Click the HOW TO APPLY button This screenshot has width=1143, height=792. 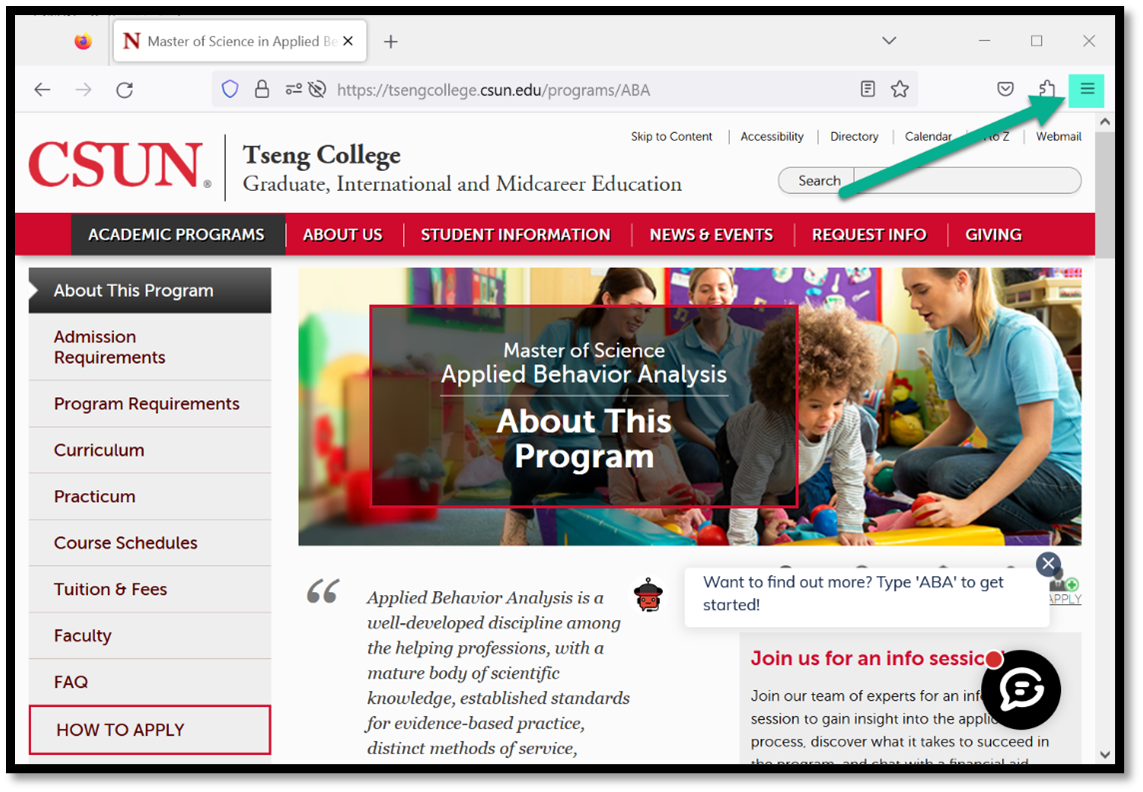[x=149, y=730]
